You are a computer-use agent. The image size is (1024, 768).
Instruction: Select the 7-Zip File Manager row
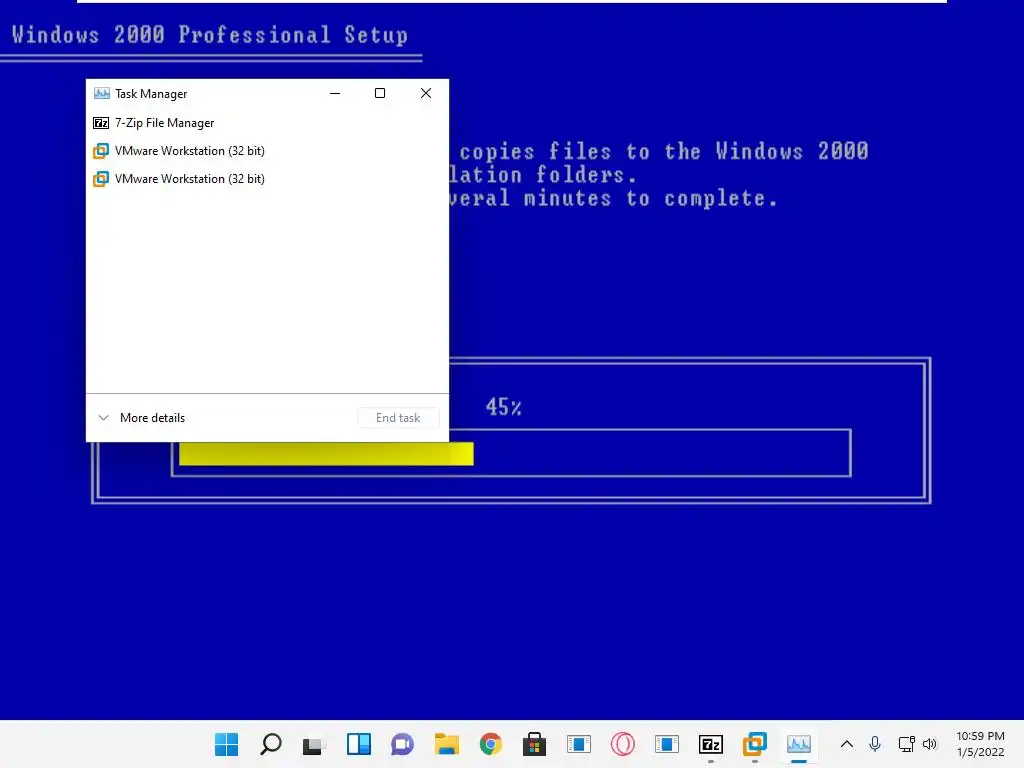pos(267,123)
